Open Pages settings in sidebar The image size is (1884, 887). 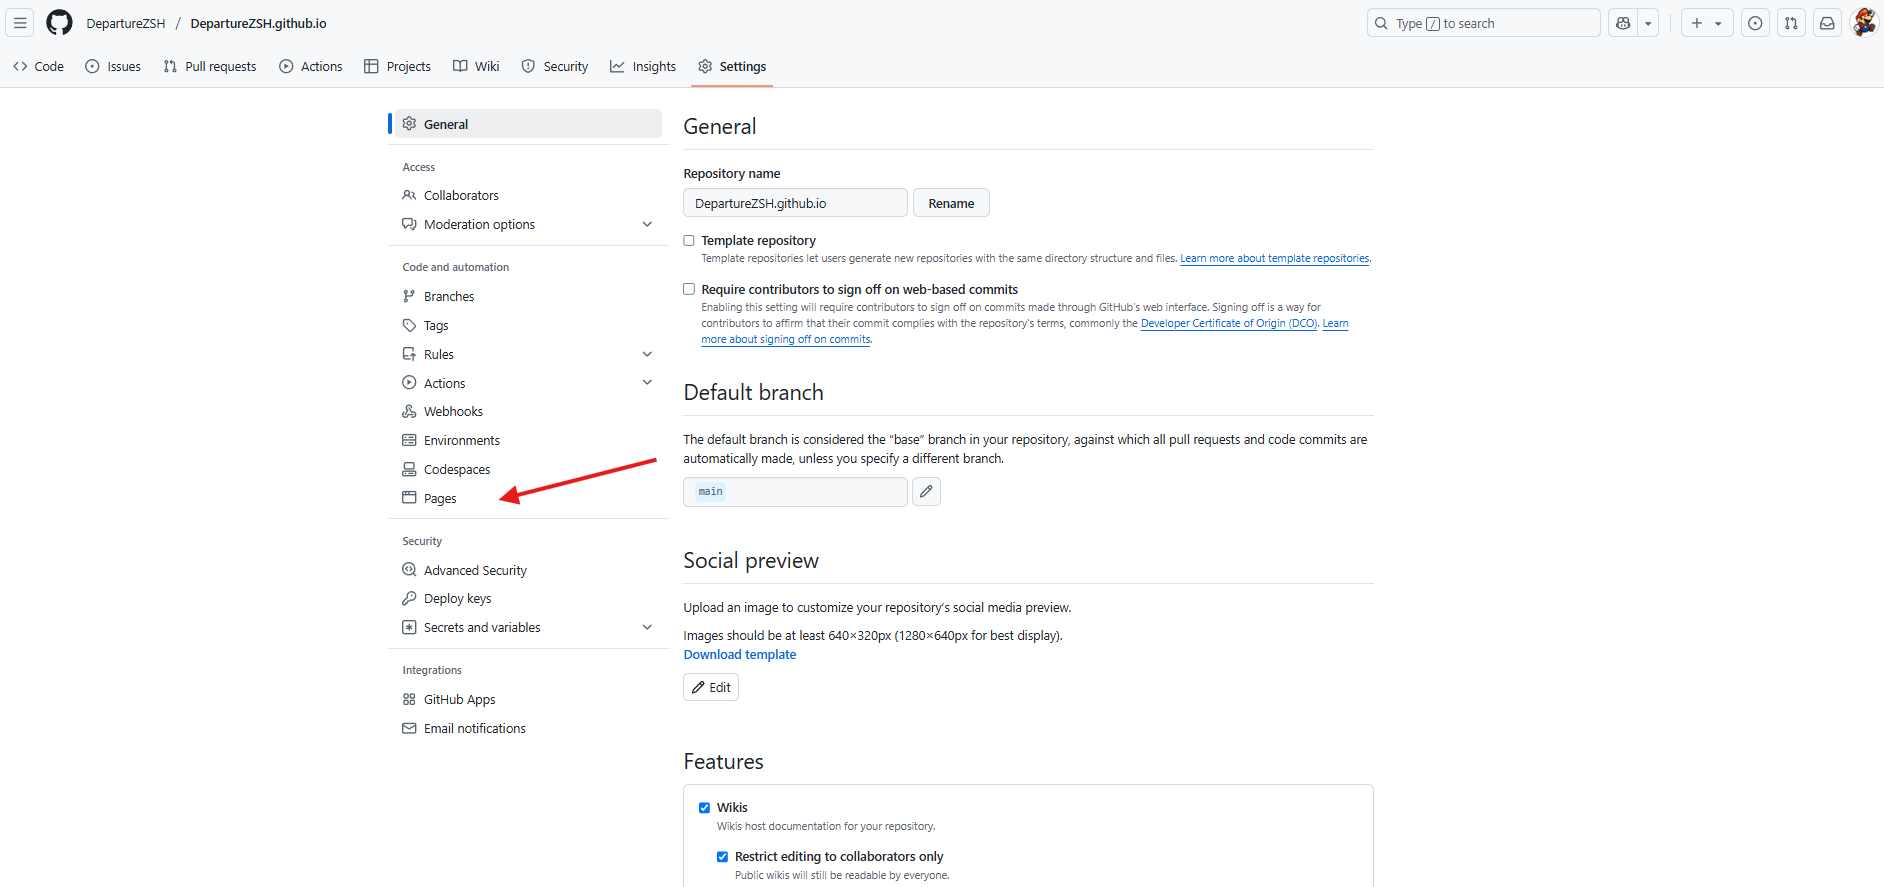529,498
